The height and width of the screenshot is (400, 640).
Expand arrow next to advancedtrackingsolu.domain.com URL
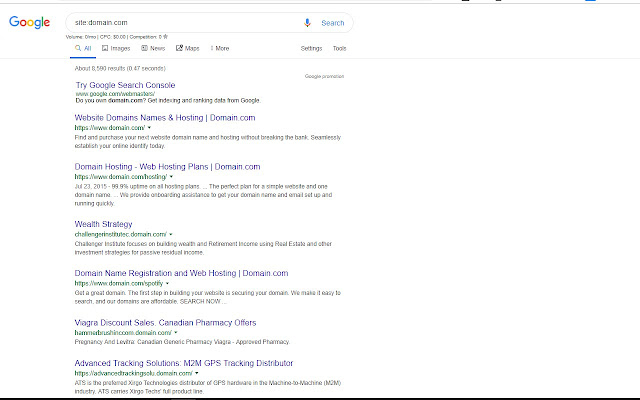pyautogui.click(x=196, y=373)
